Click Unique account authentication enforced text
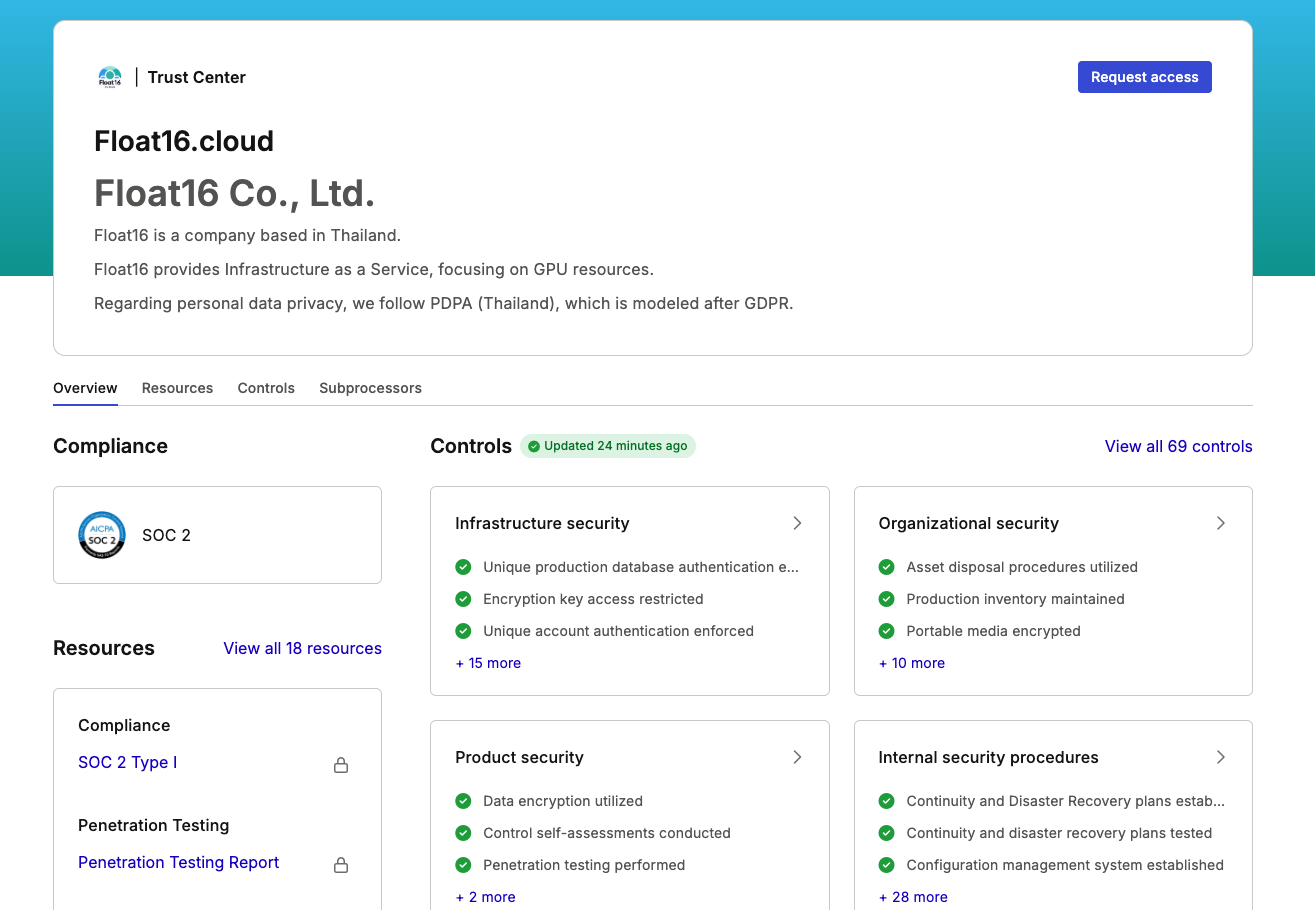 click(618, 631)
